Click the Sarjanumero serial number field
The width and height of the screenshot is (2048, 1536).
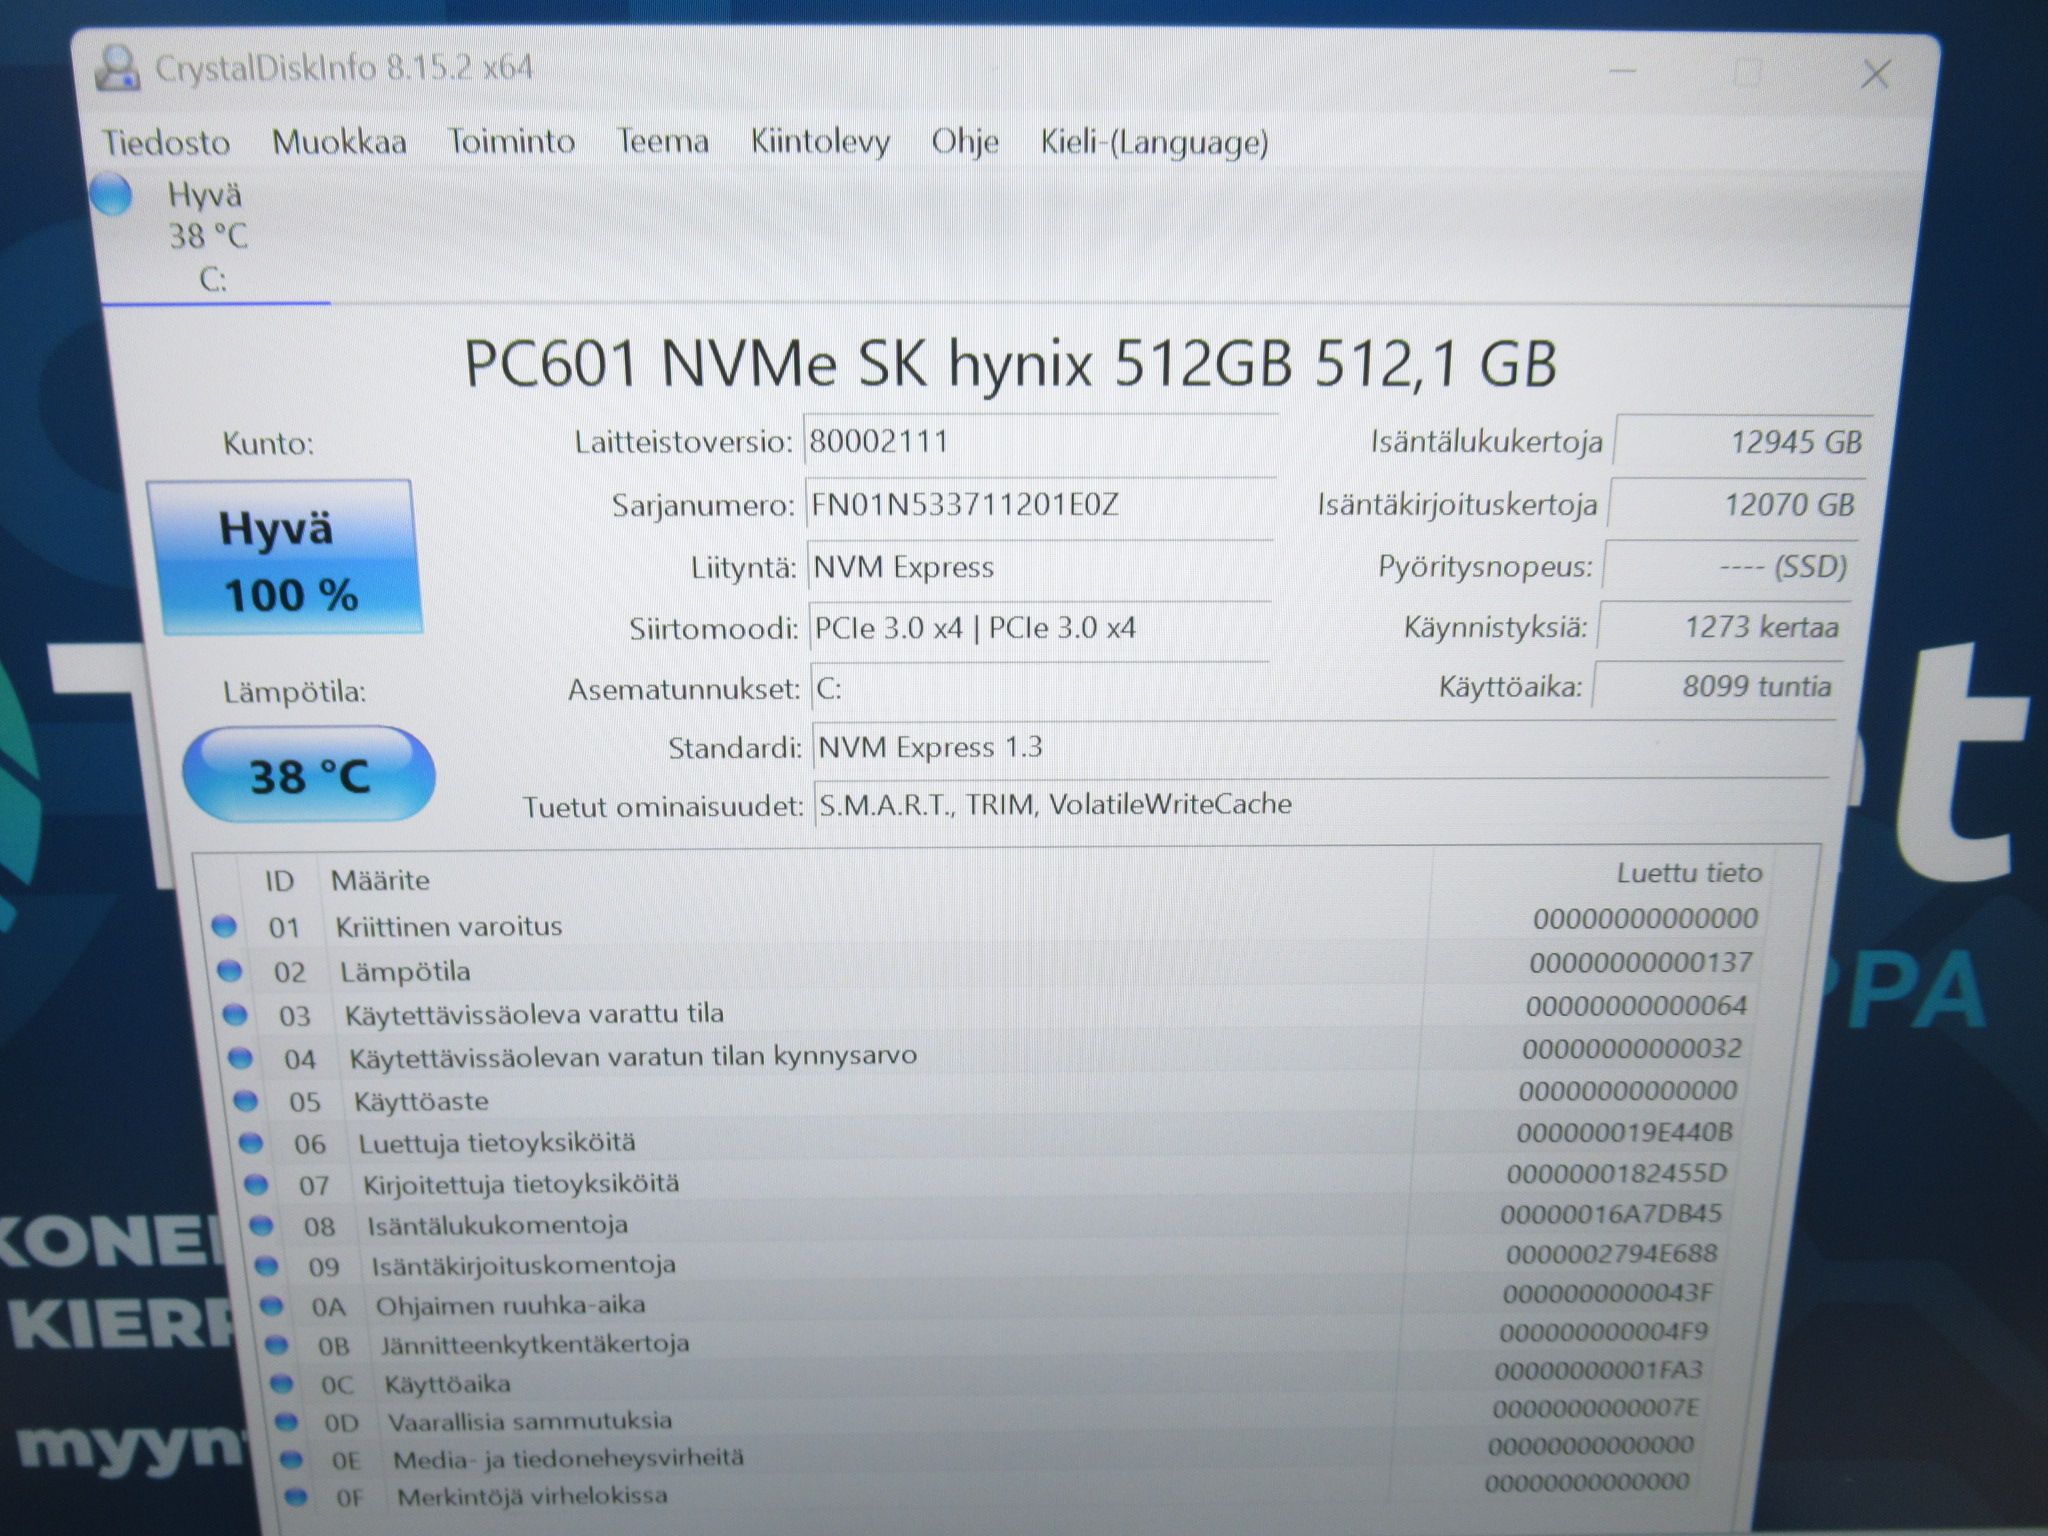(1040, 505)
